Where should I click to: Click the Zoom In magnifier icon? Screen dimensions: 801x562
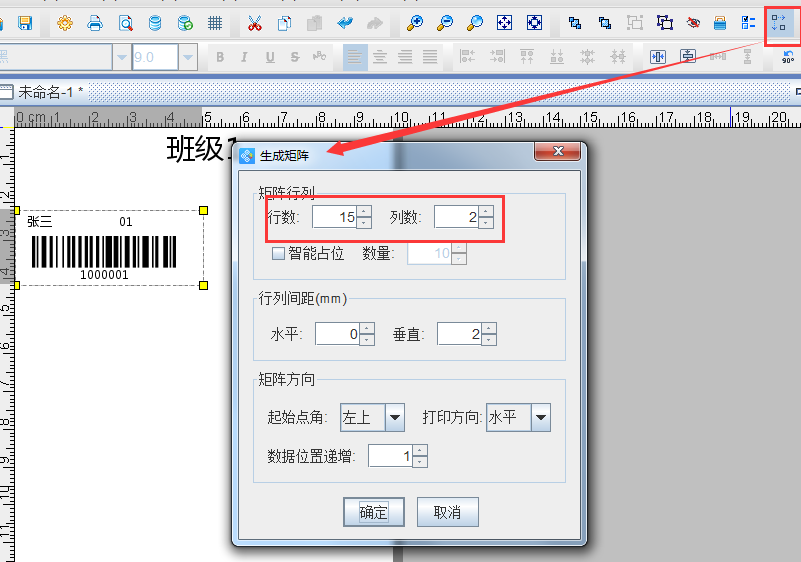415,23
